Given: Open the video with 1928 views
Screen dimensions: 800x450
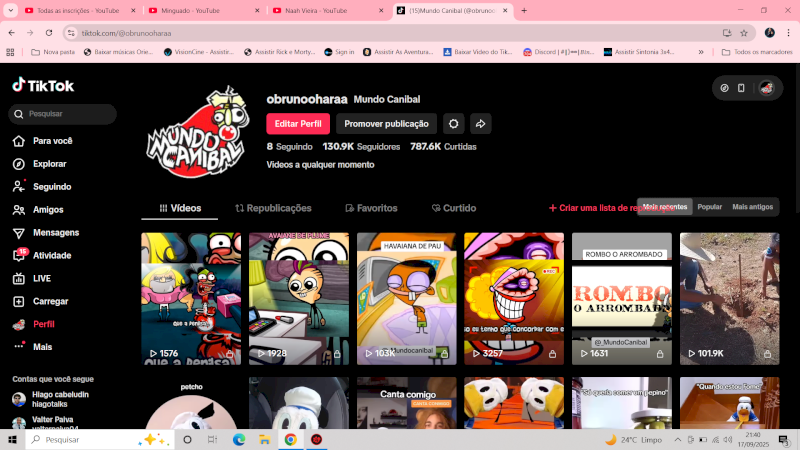Looking at the screenshot, I should tap(299, 298).
